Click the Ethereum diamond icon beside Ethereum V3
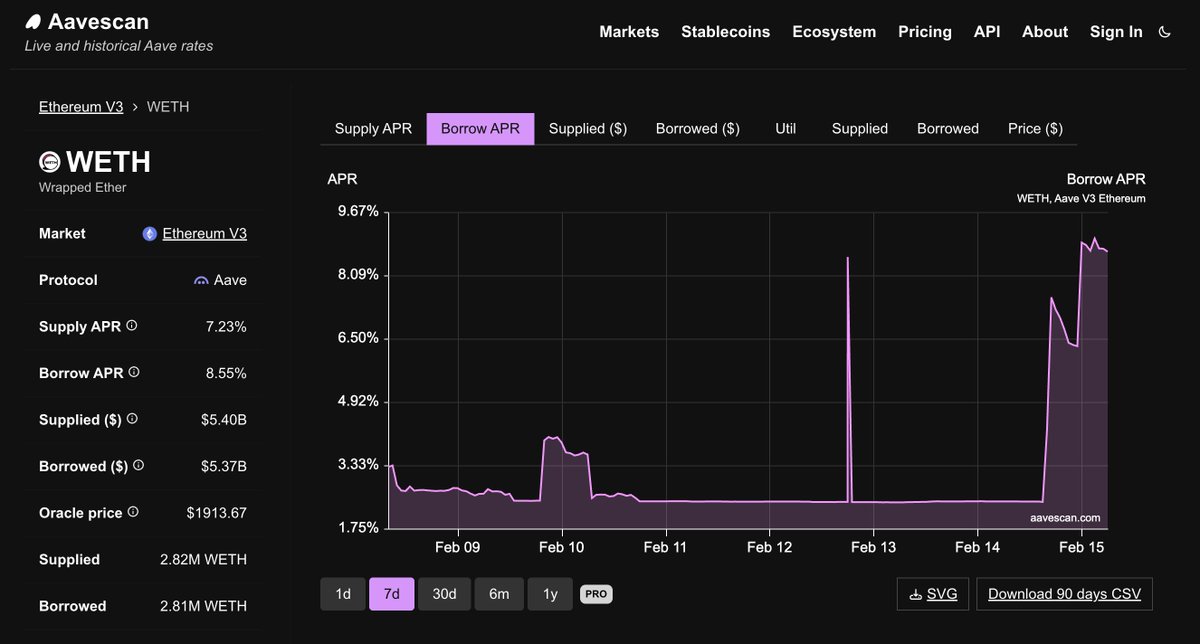The height and width of the screenshot is (644, 1200). (x=150, y=234)
